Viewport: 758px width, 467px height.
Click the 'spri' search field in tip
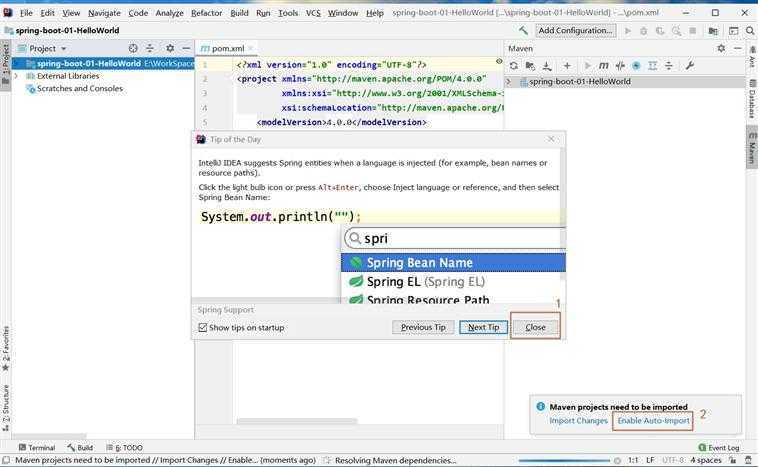click(x=454, y=238)
